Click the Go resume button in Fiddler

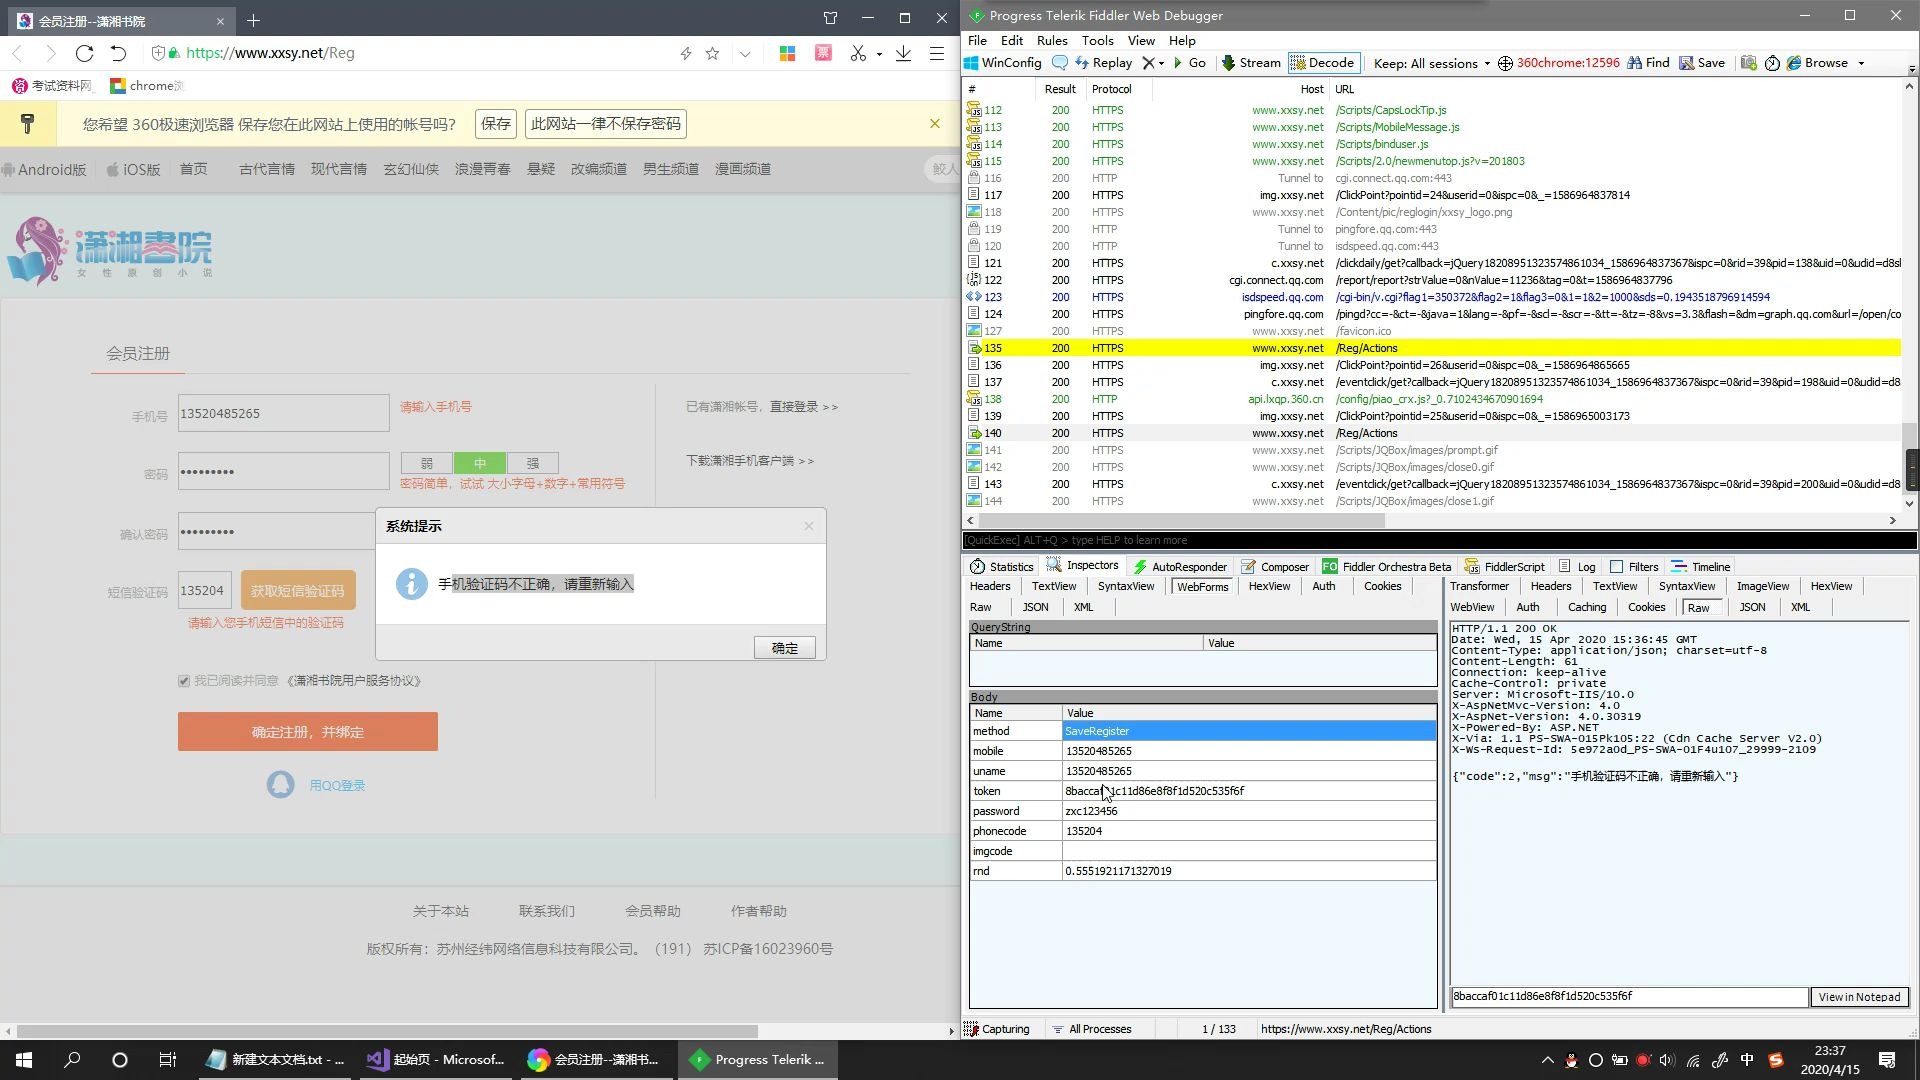point(1190,62)
